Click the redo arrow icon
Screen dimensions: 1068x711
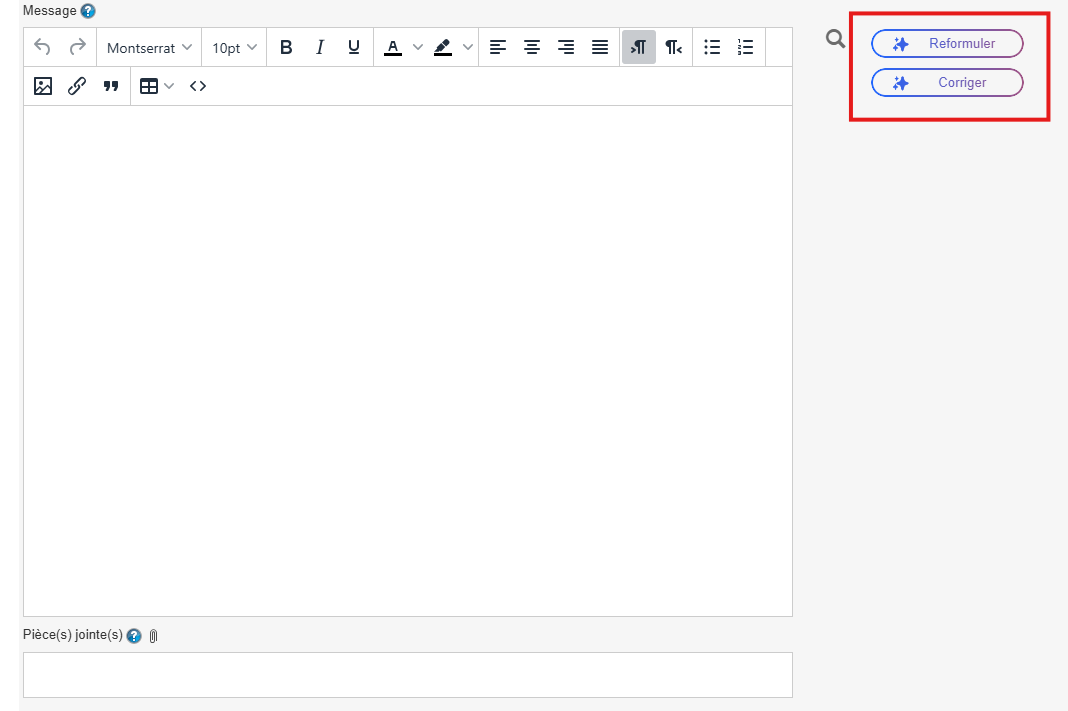pos(77,47)
